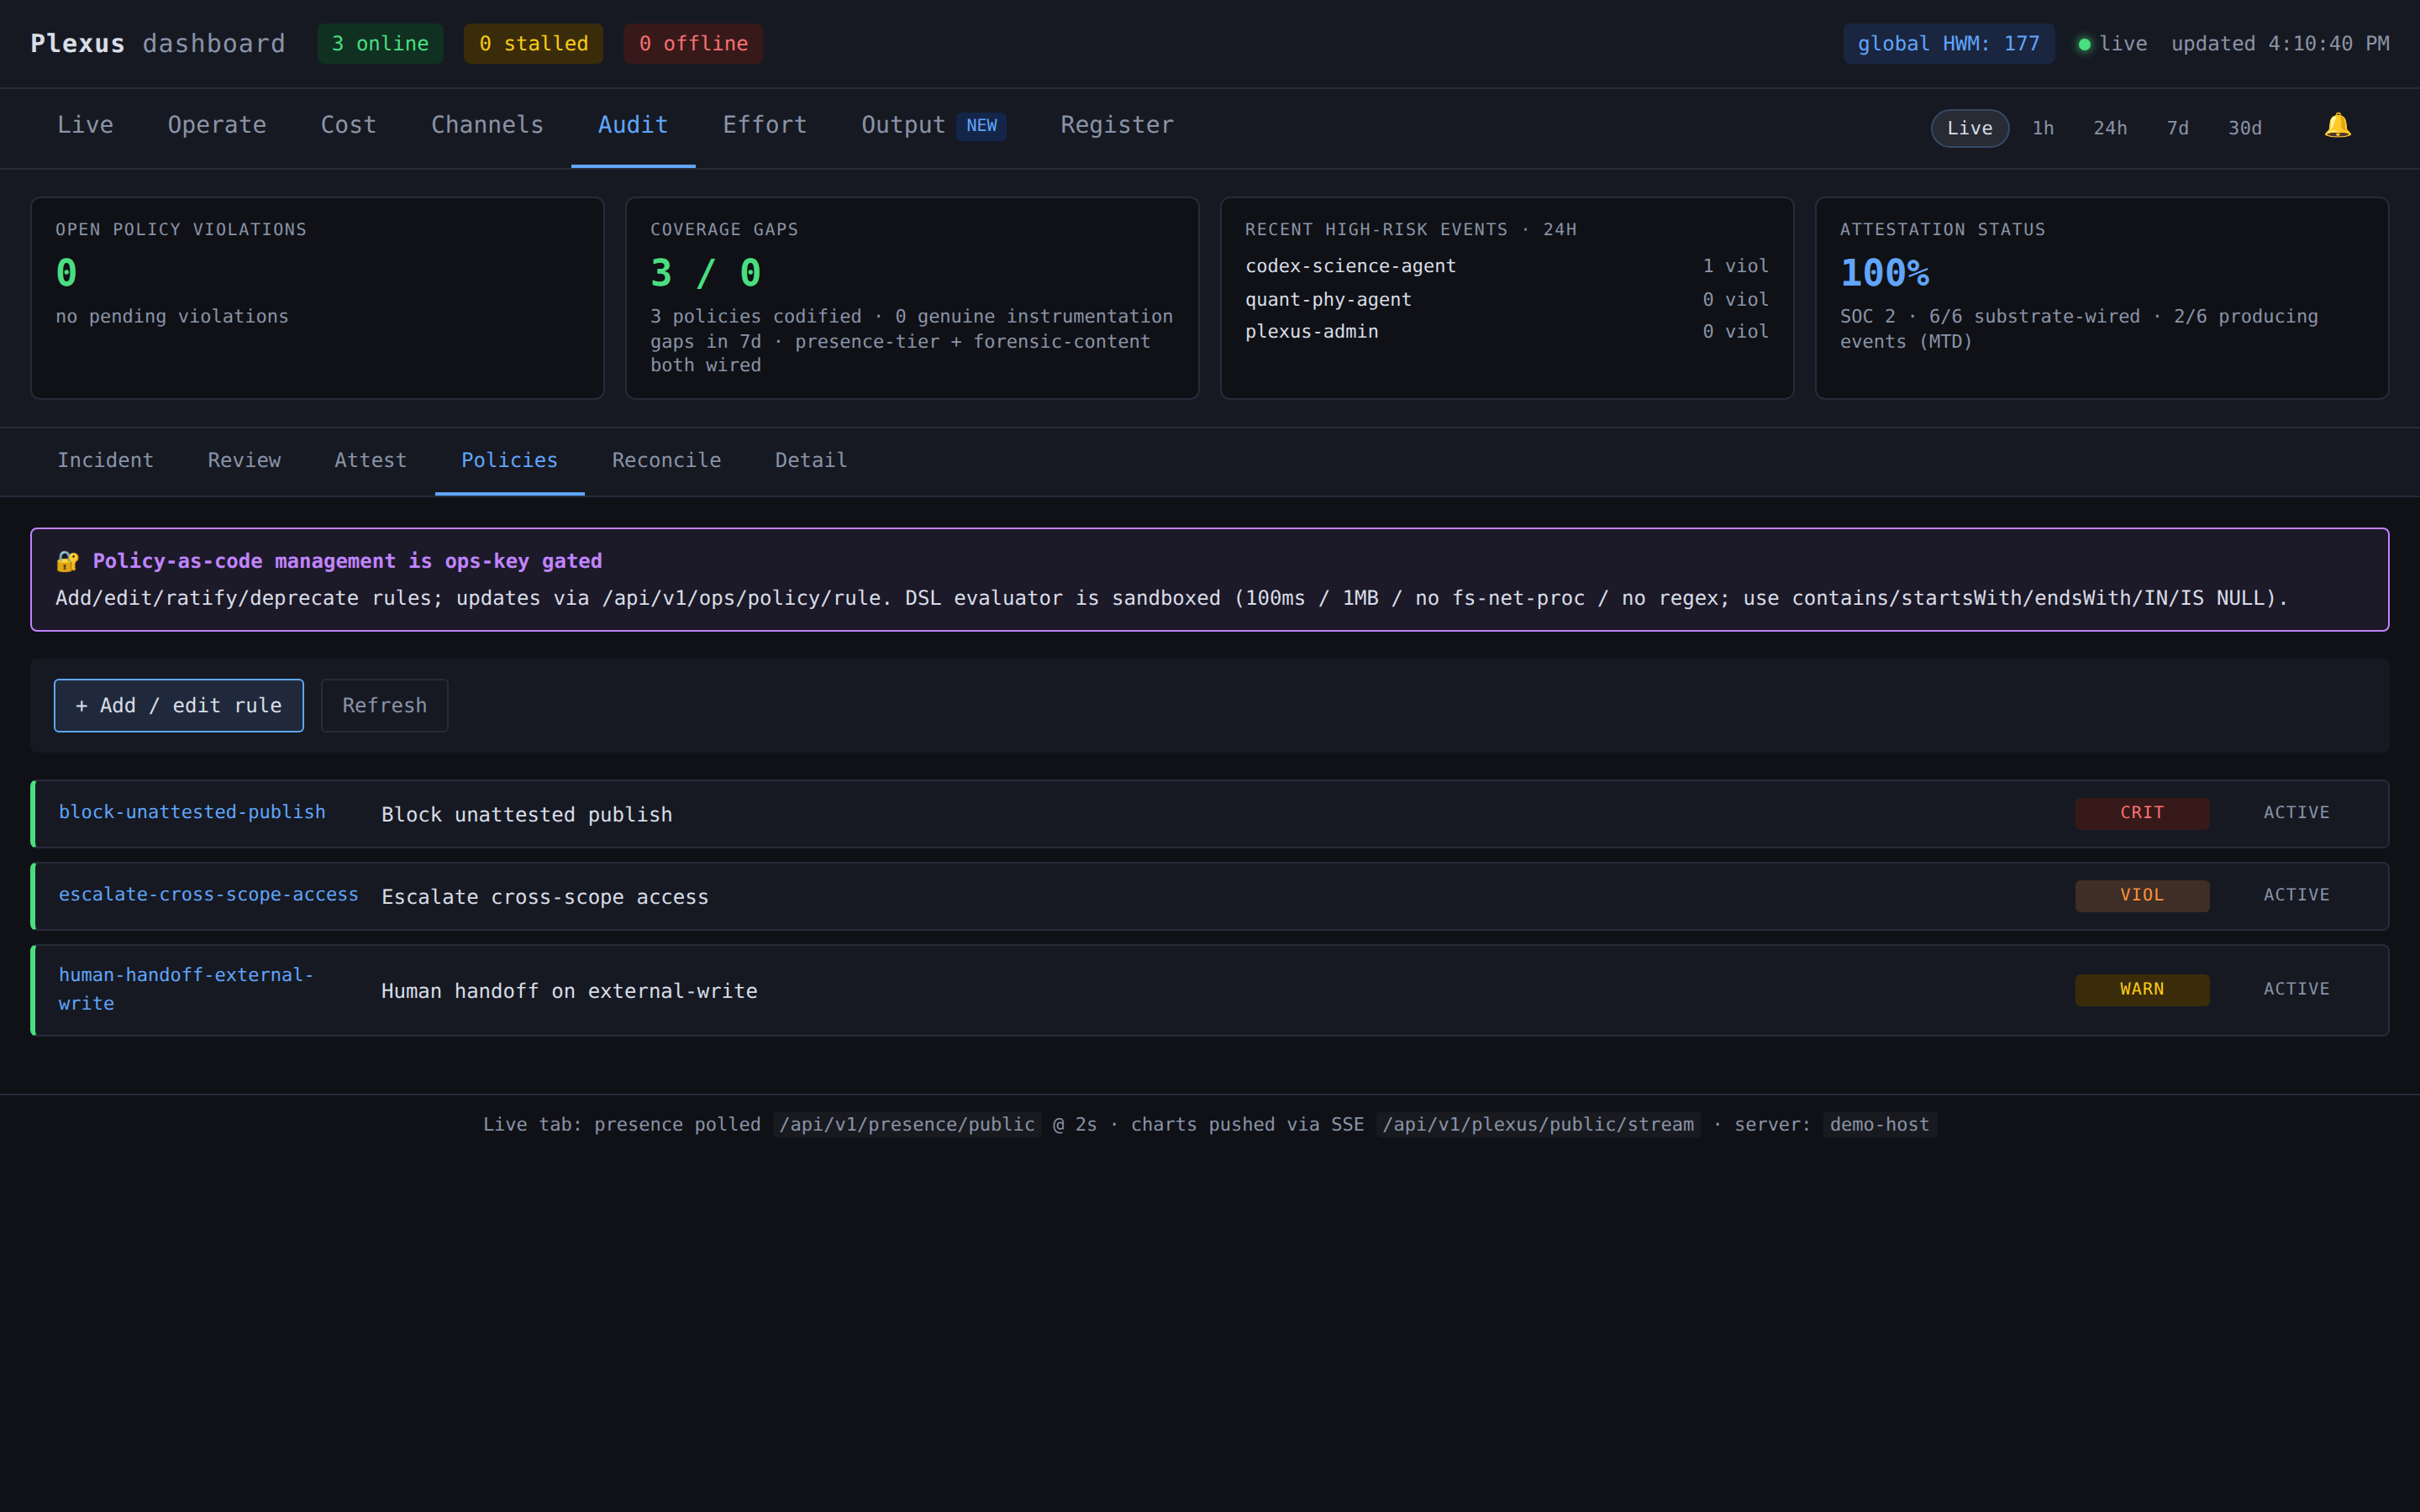Open the Detail sub-tab
The image size is (2420, 1512).
pos(811,460)
